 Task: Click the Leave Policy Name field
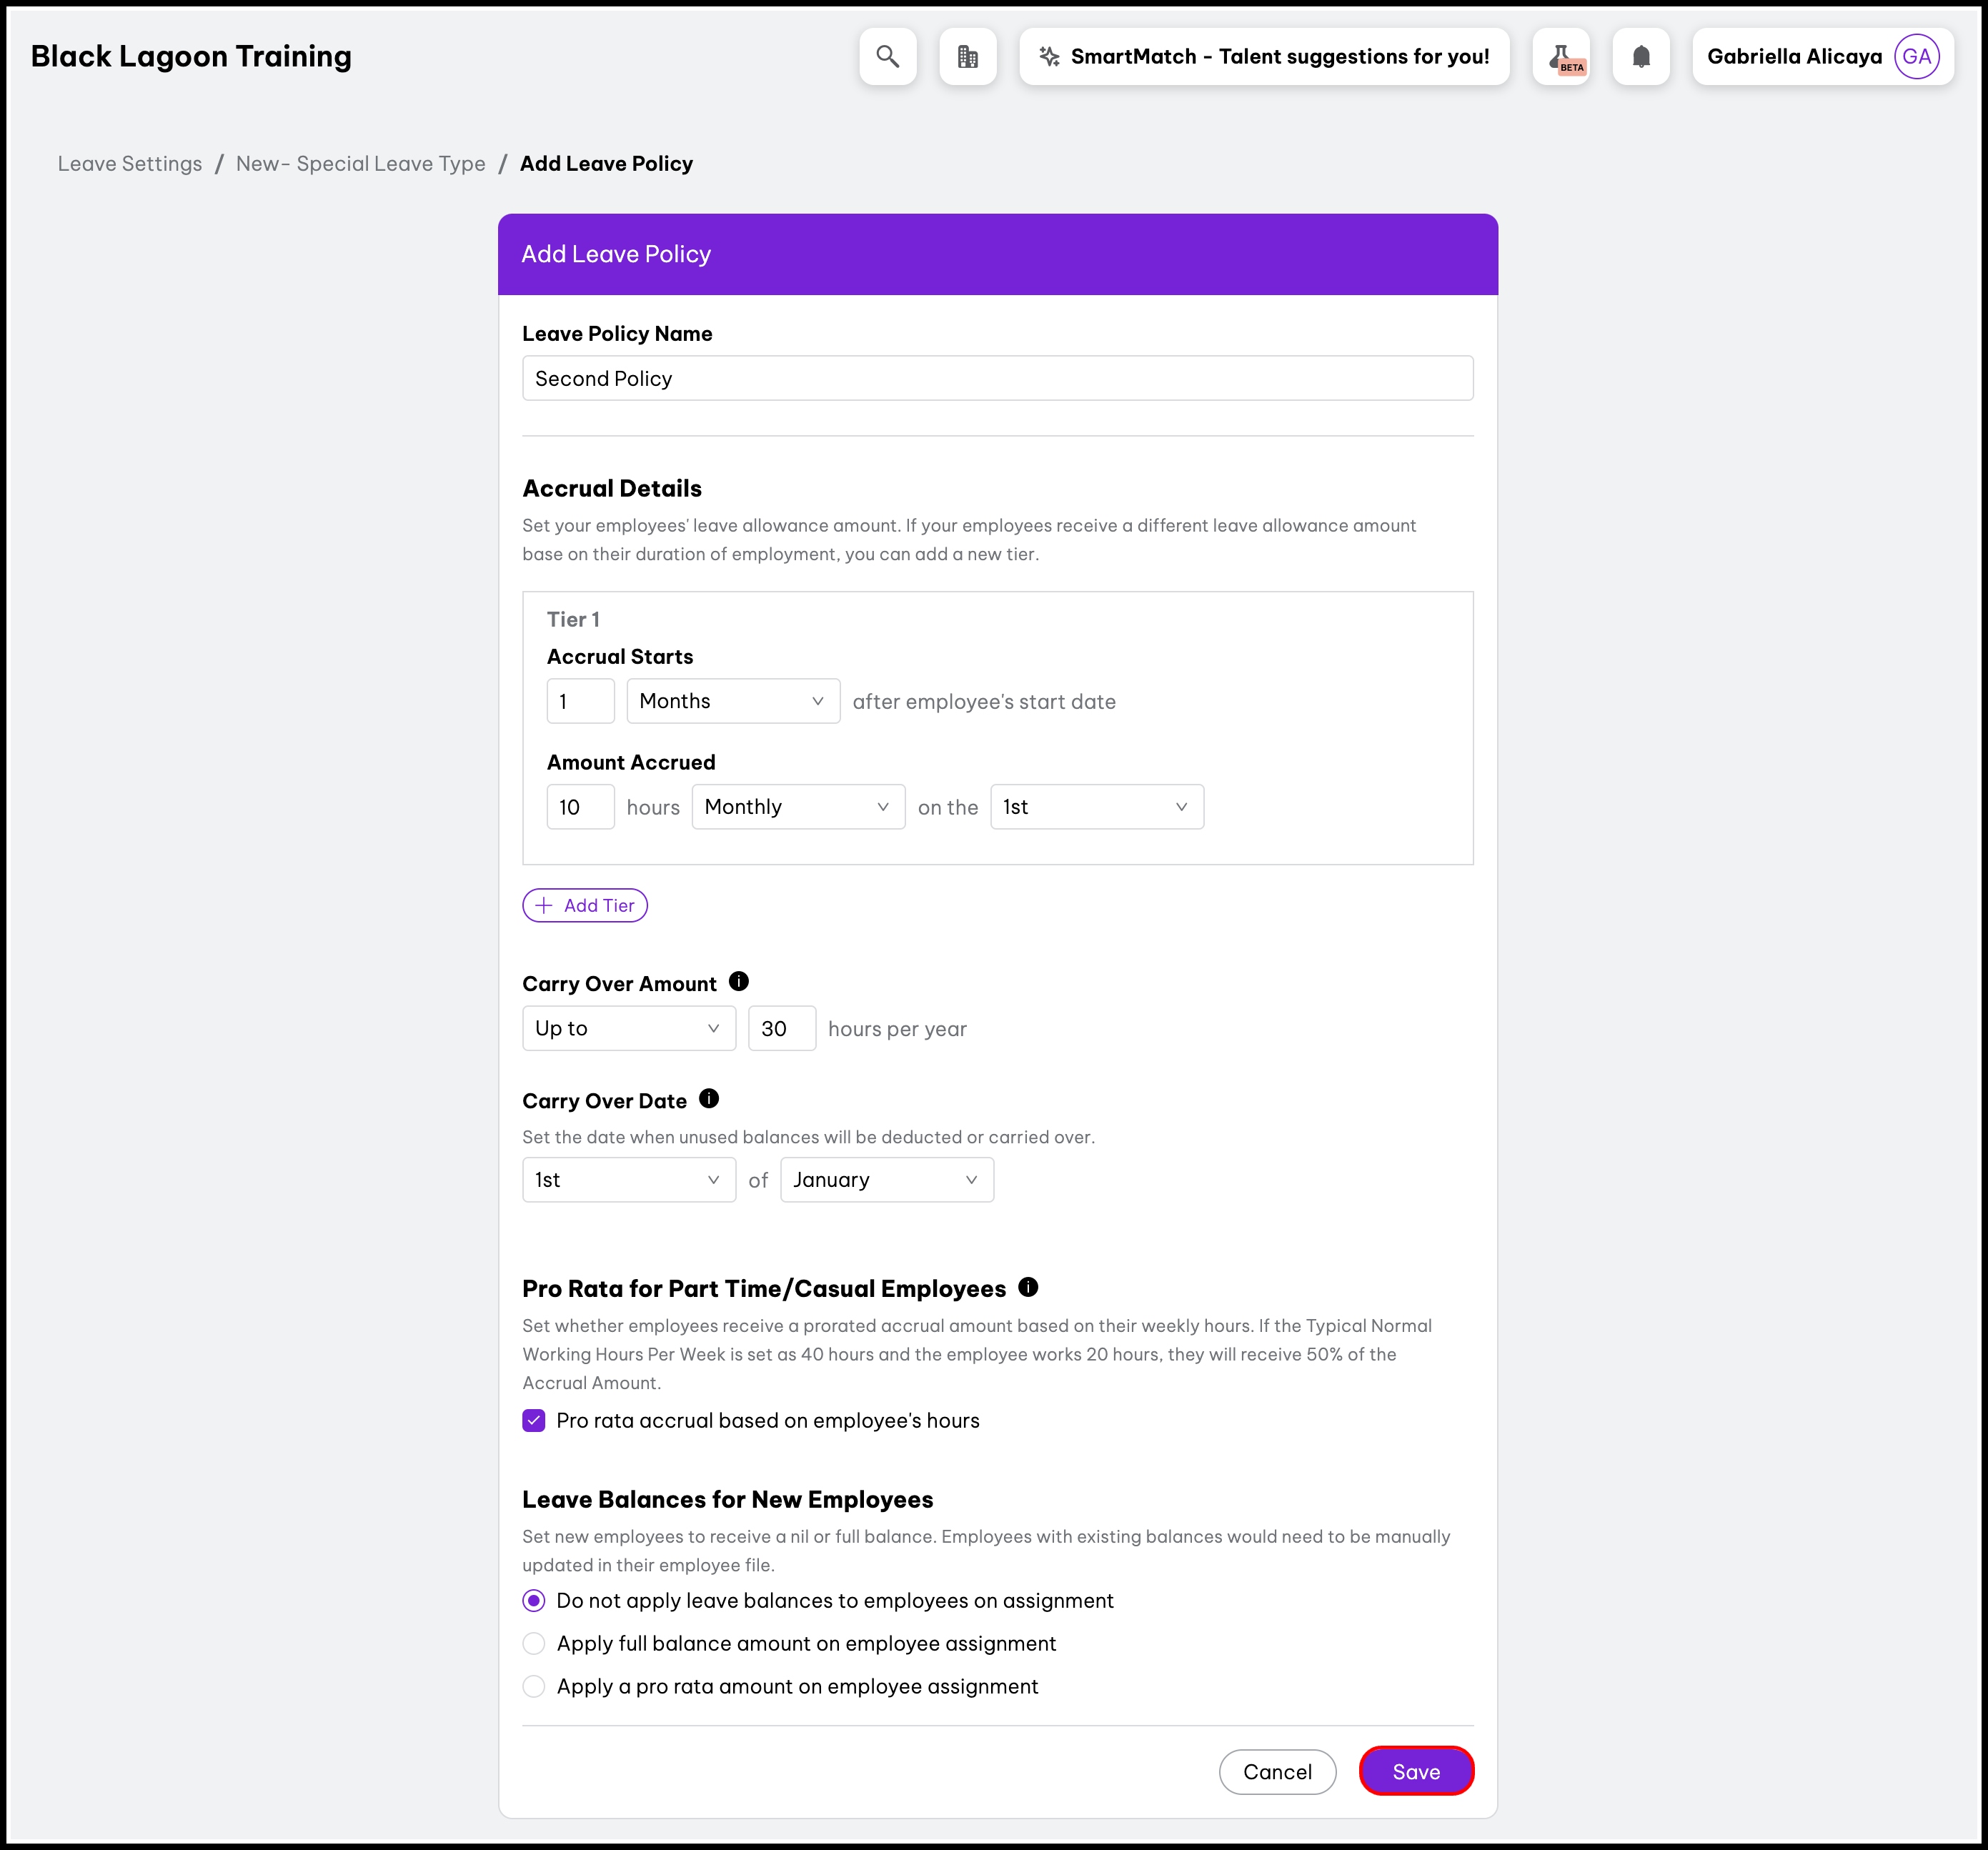[x=997, y=379]
